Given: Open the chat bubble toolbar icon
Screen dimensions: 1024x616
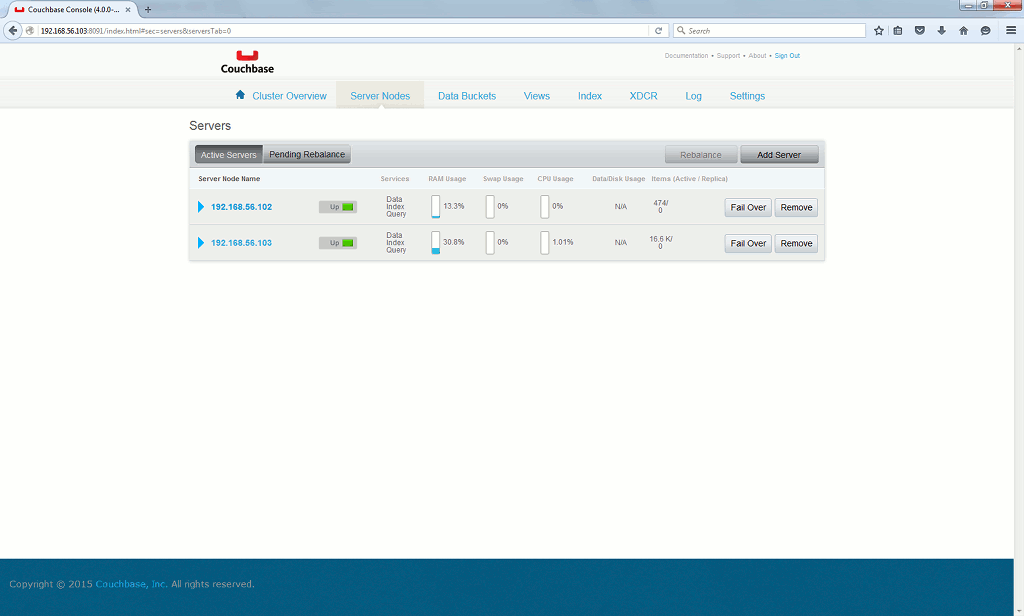Looking at the screenshot, I should coord(985,31).
